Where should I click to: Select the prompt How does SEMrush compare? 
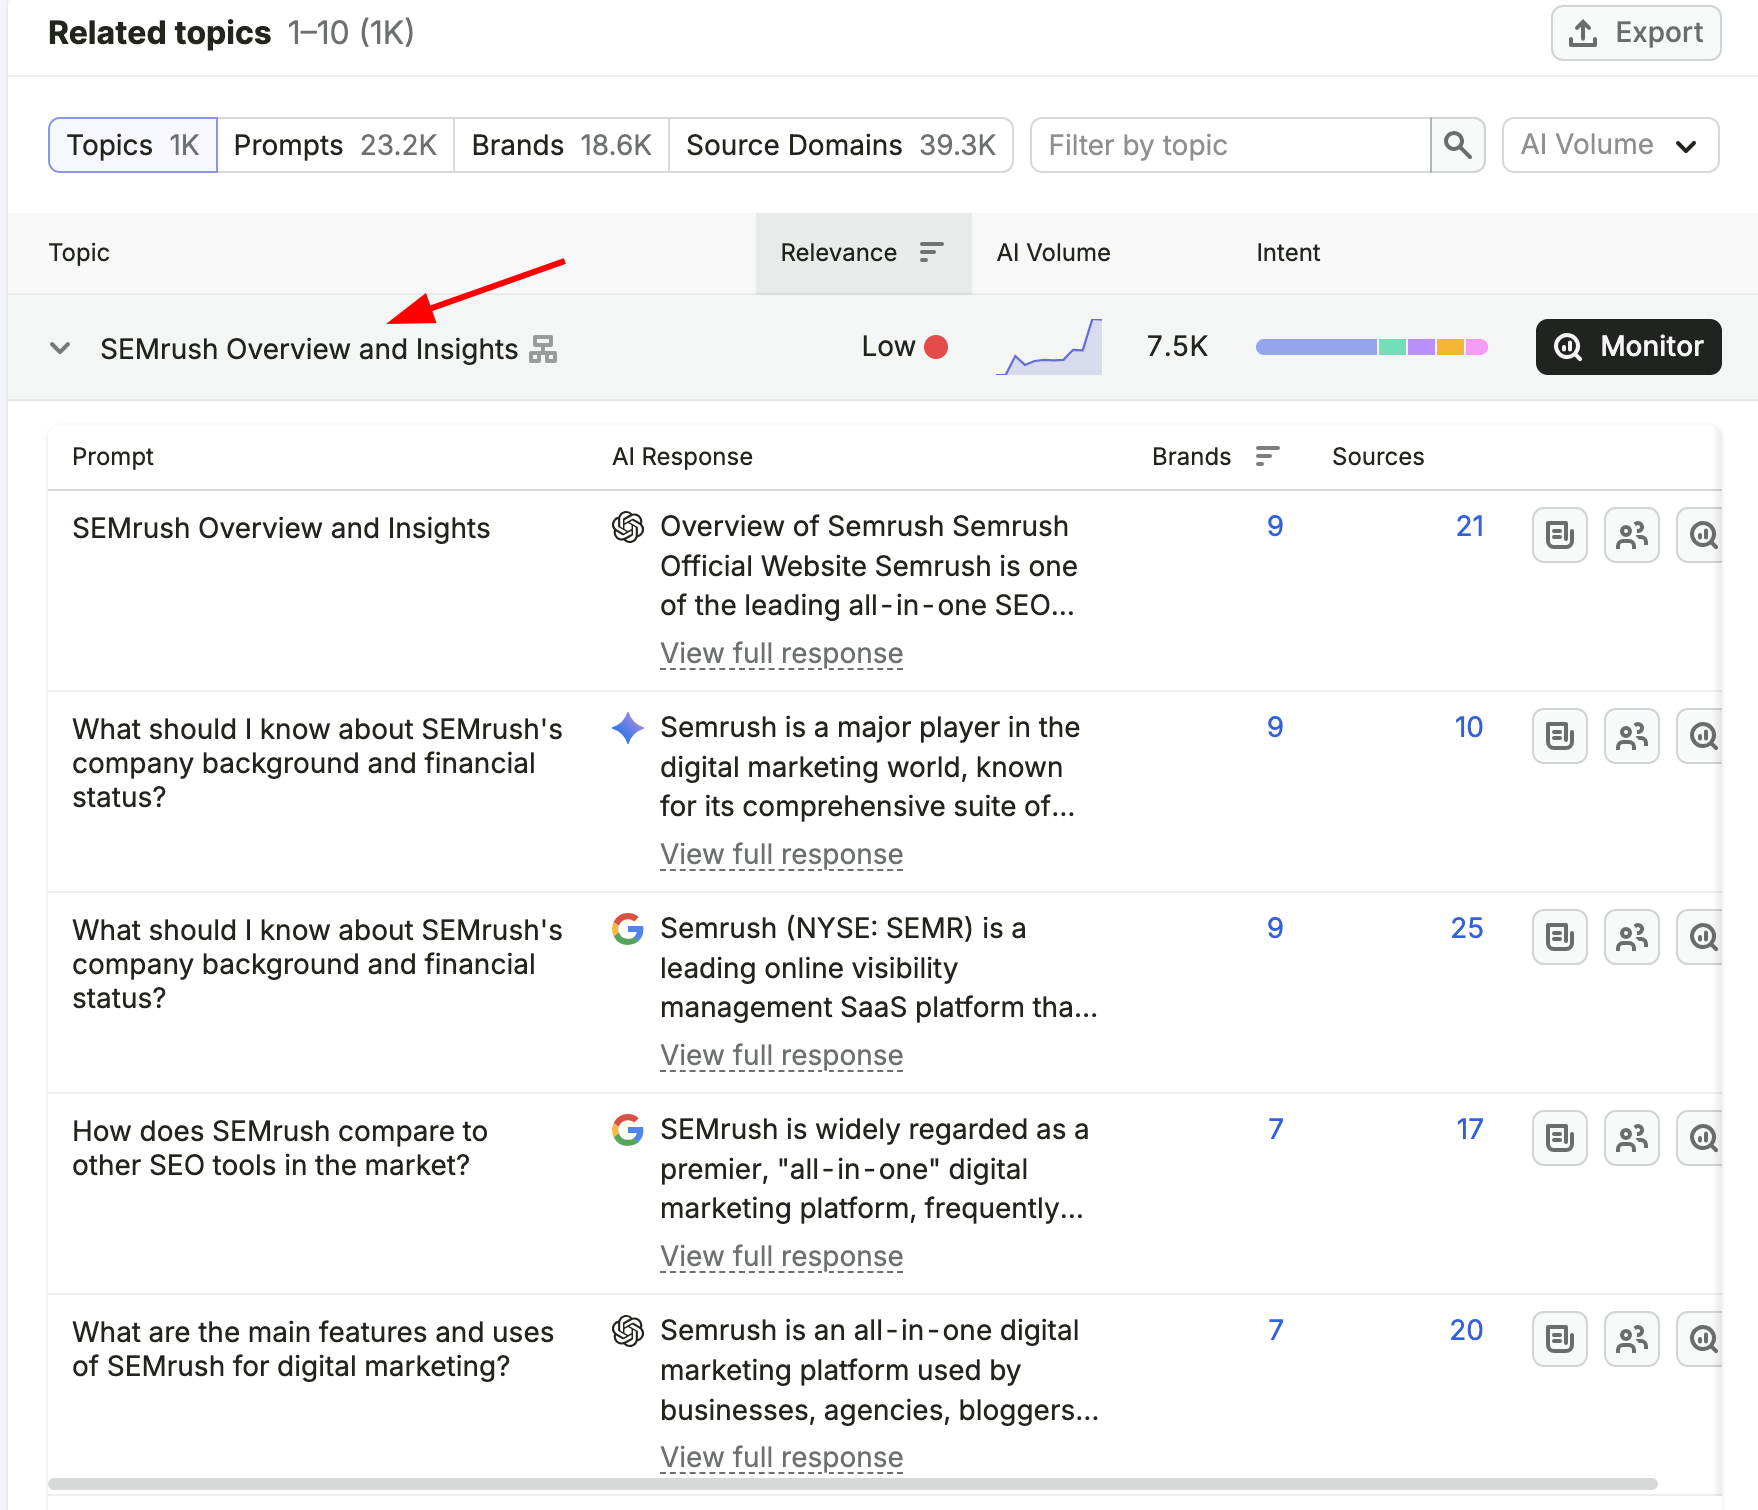coord(280,1148)
